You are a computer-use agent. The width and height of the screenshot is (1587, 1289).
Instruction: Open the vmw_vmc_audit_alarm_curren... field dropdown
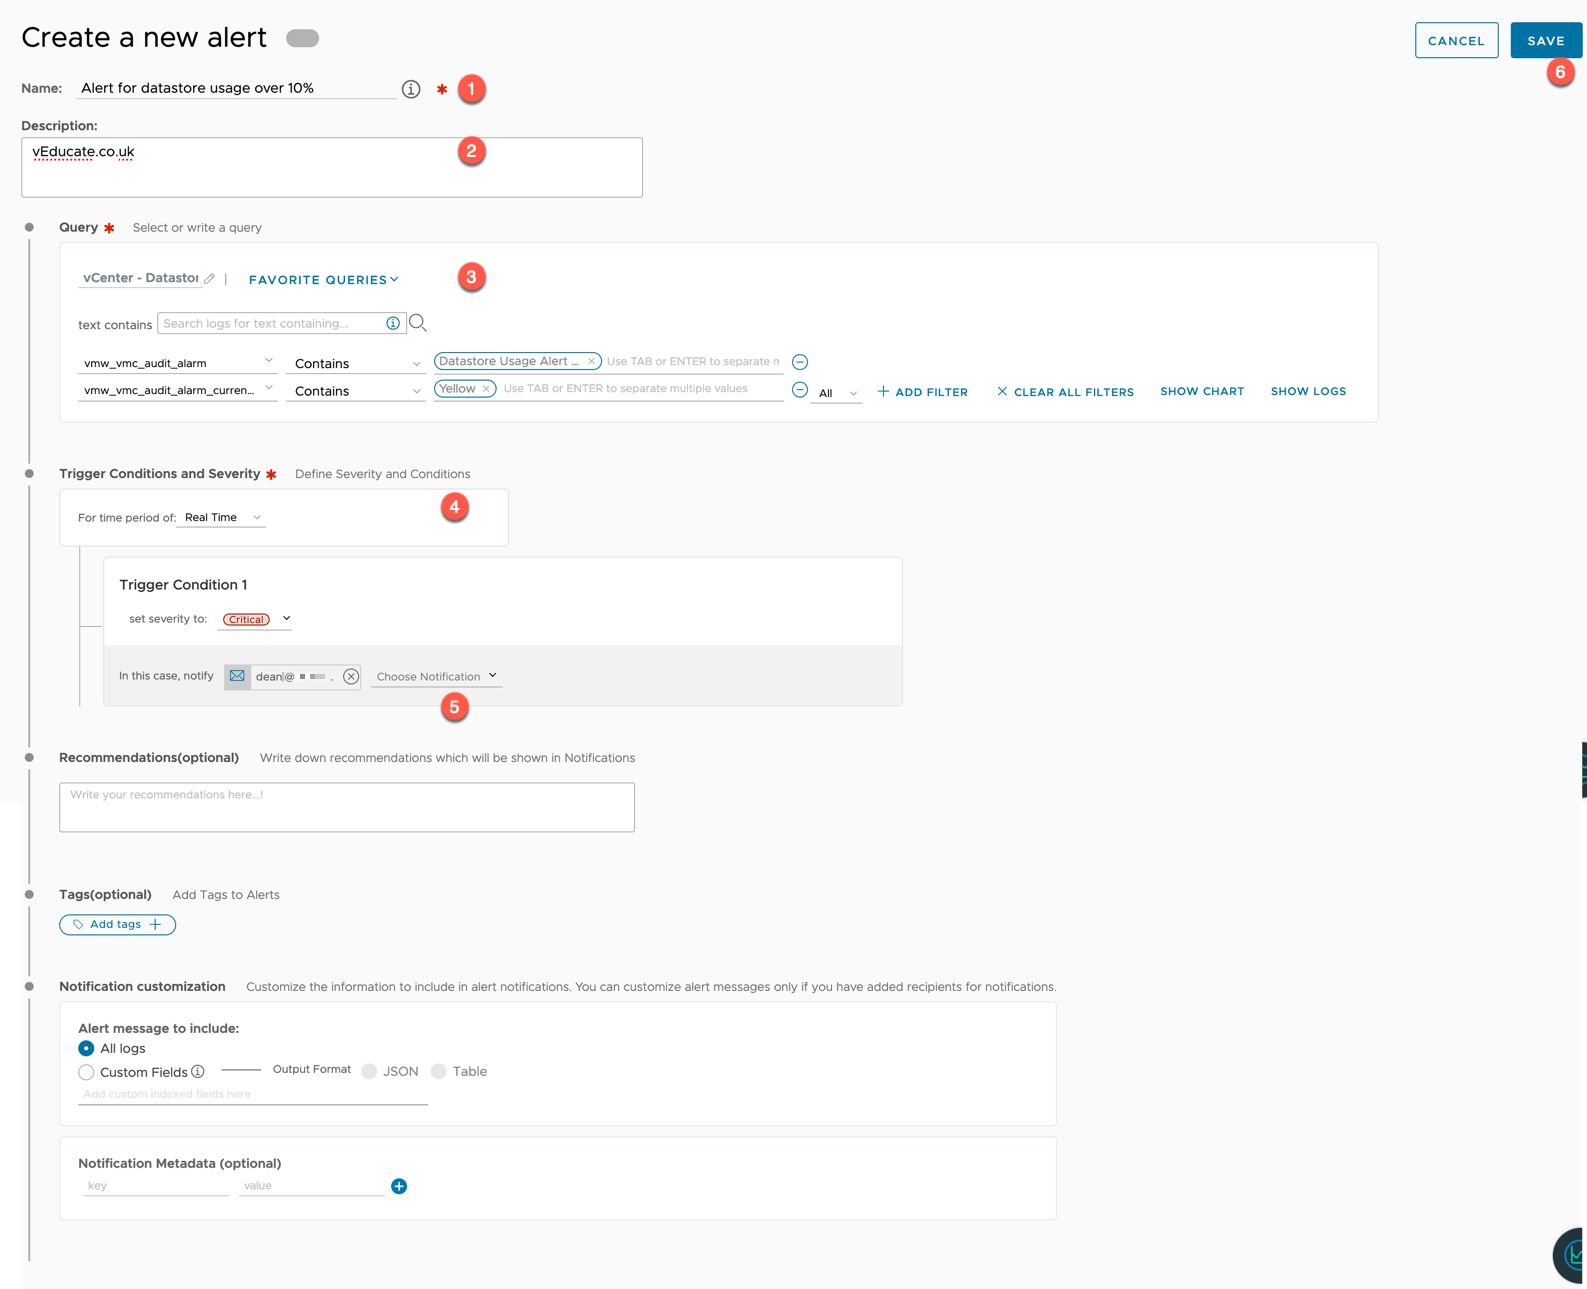point(177,390)
